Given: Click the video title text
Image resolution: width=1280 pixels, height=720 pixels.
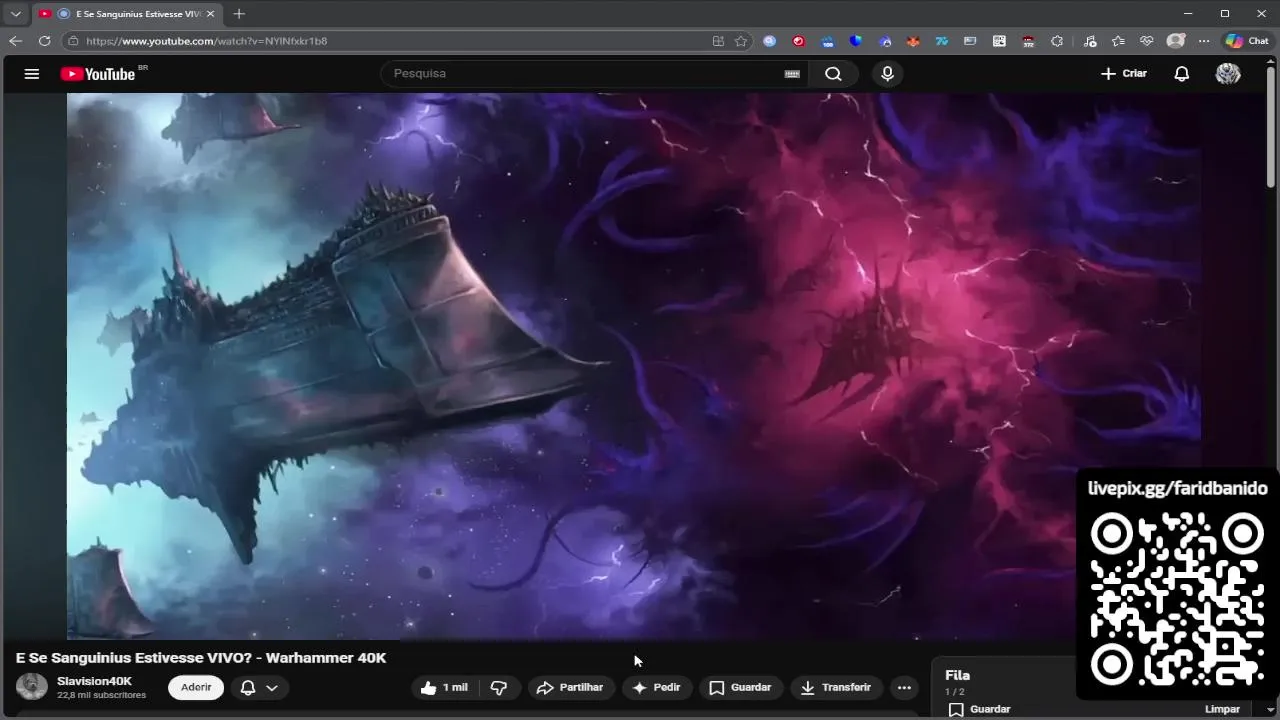Looking at the screenshot, I should [201, 658].
